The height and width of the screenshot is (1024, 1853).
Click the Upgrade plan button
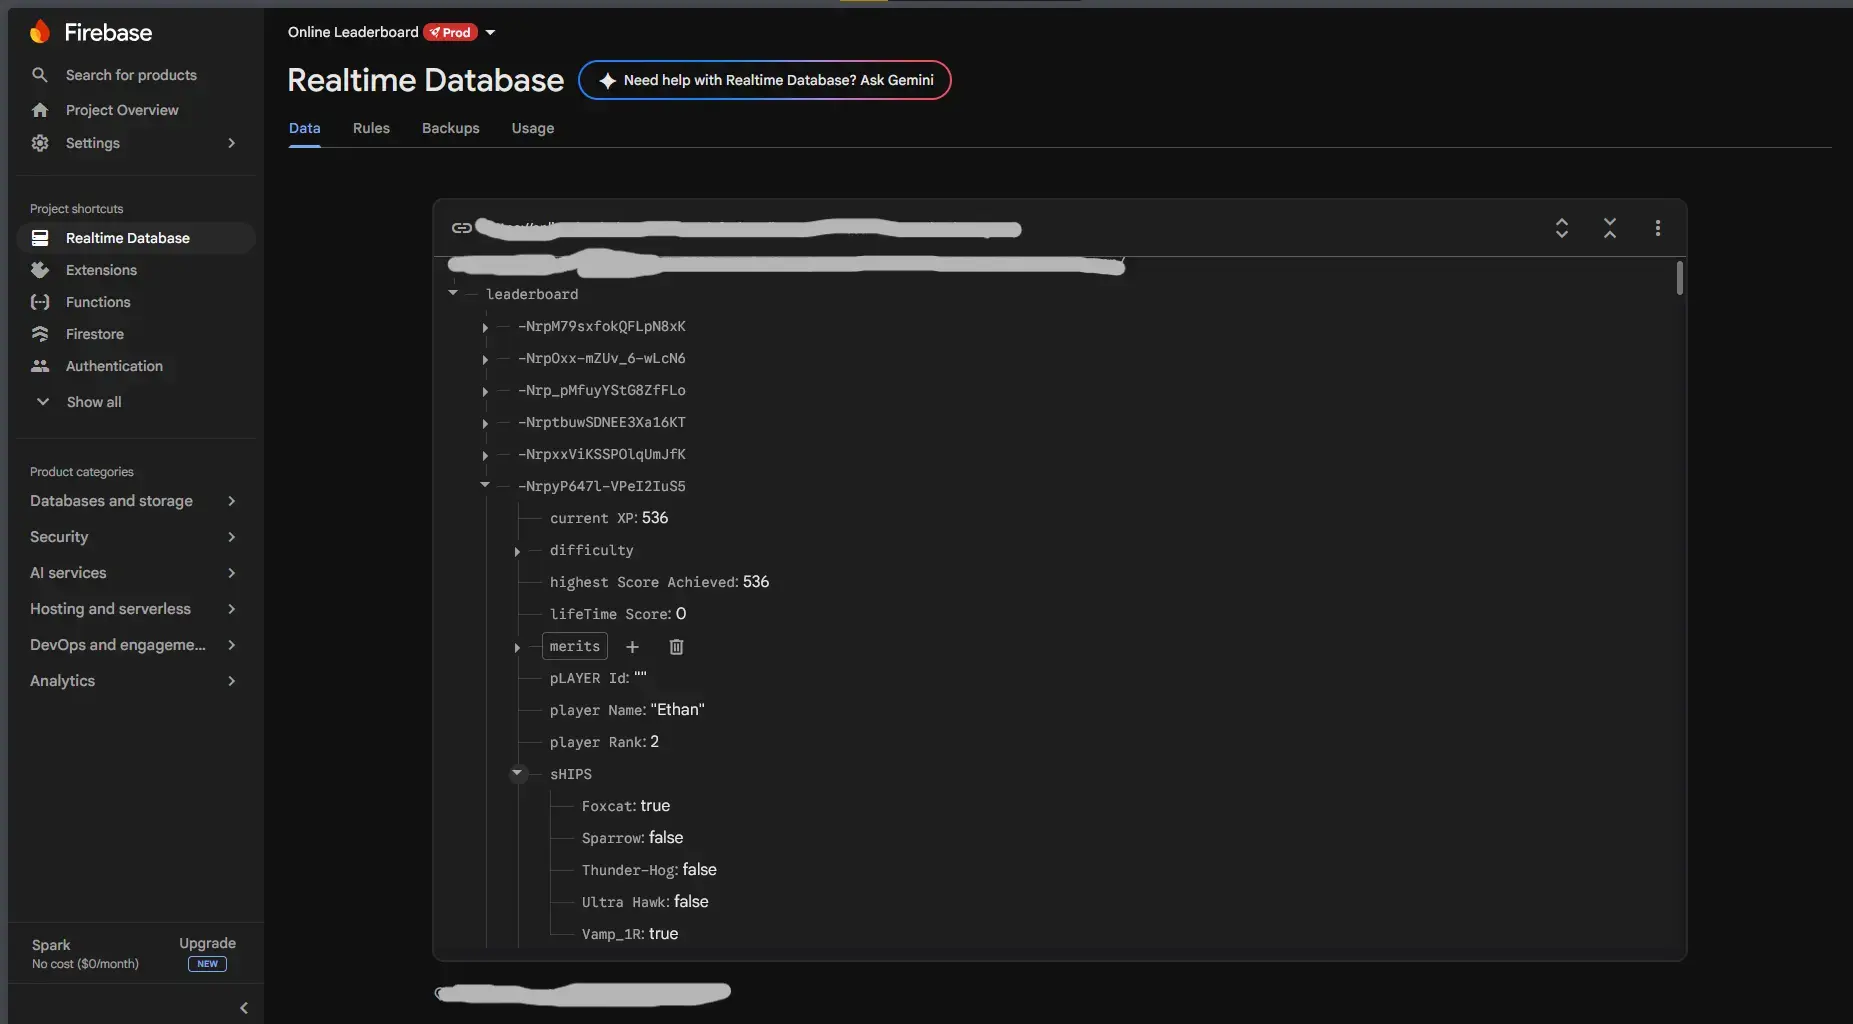click(x=207, y=943)
